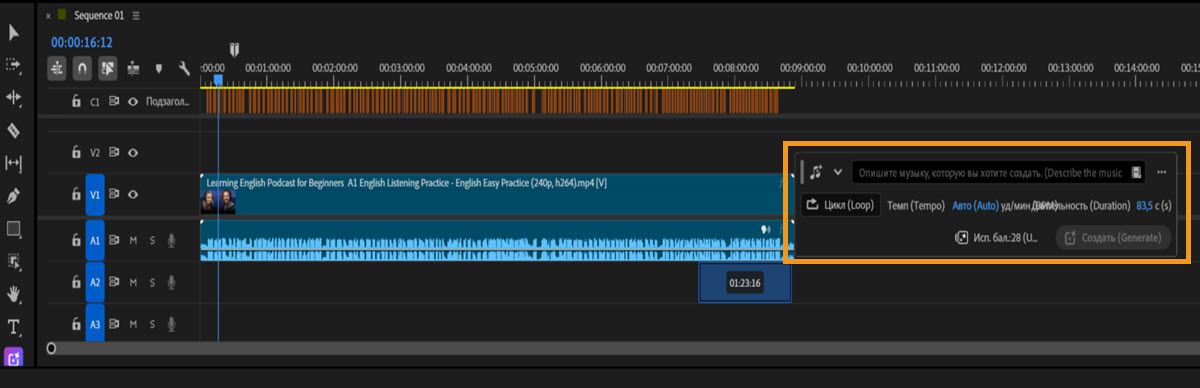
Task: Select the Selection arrow tool
Action: click(x=14, y=33)
